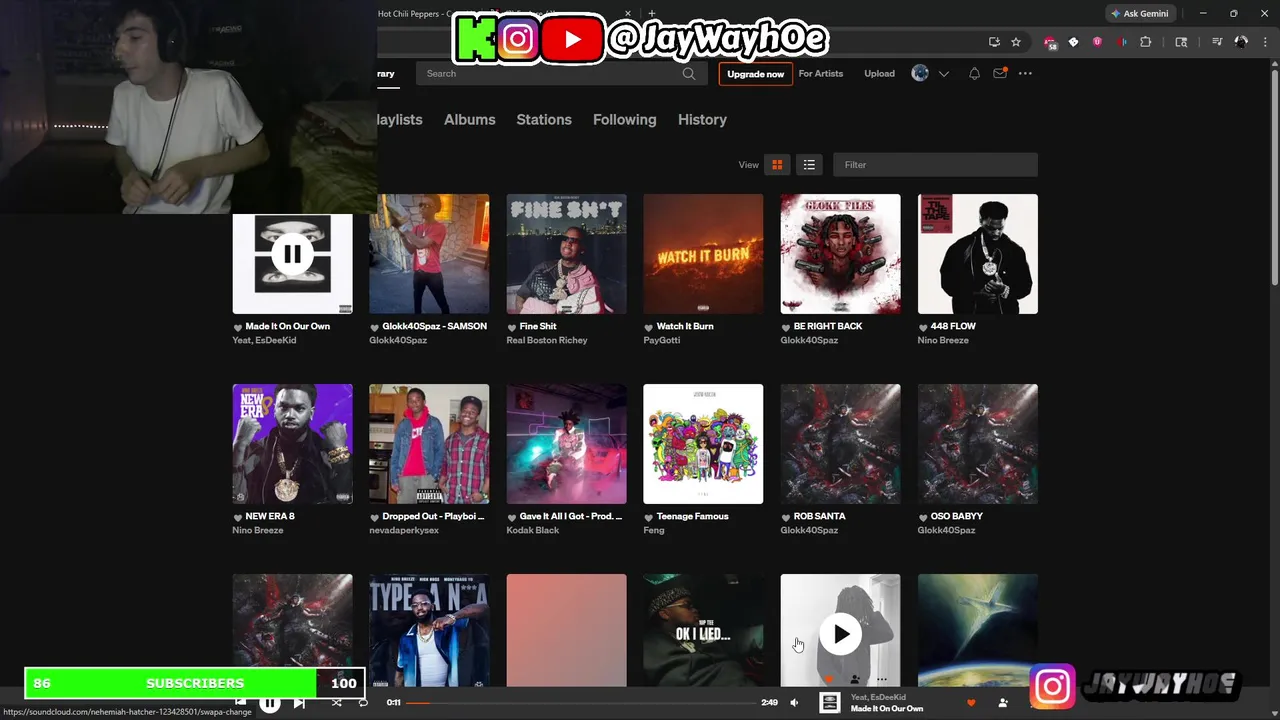Screen dimensions: 1280x720
Task: Open Chrome extensions puzzle icon
Action: [x=1146, y=42]
